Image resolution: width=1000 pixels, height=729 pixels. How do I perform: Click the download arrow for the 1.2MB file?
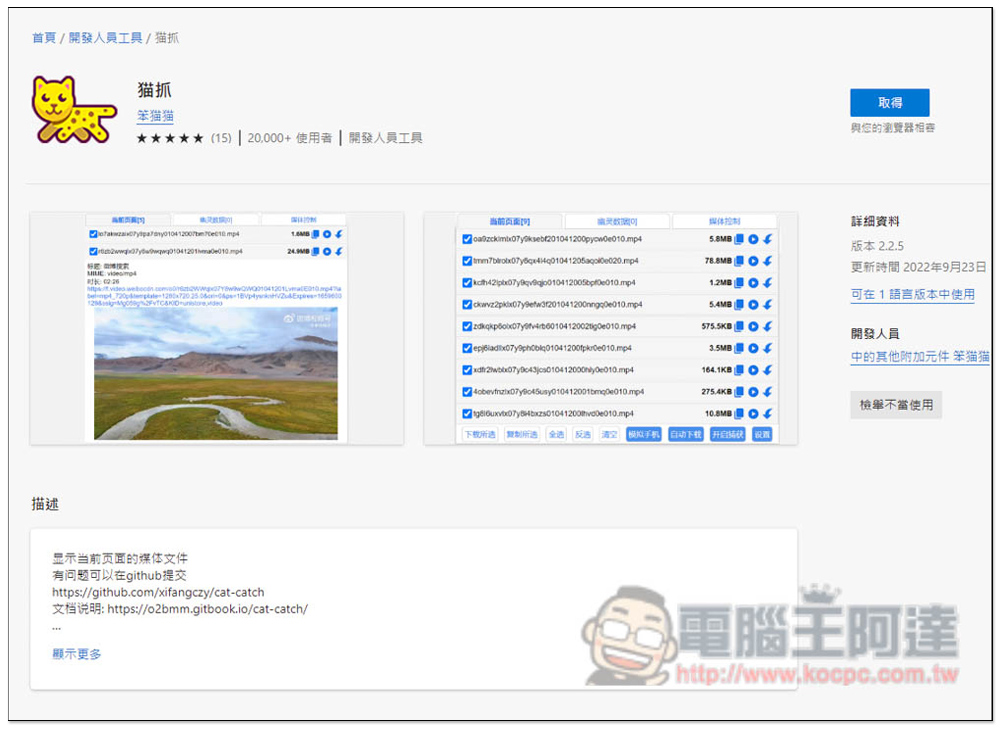pos(767,283)
